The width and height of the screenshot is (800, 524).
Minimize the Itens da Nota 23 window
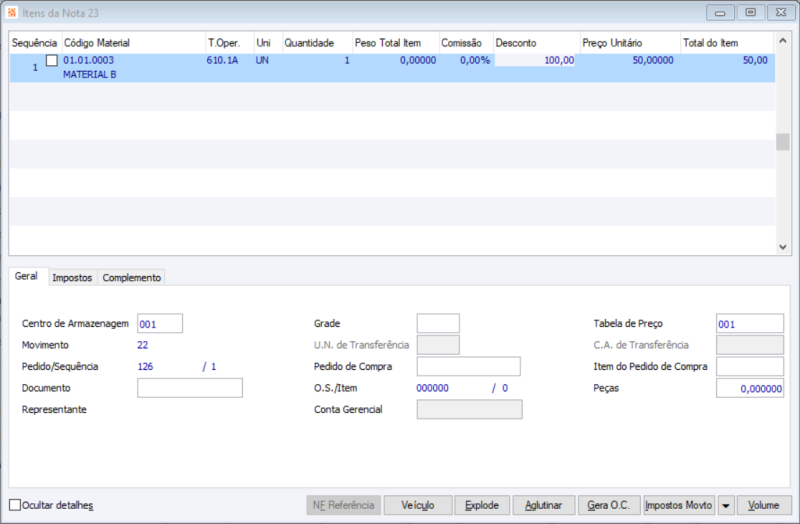click(720, 13)
